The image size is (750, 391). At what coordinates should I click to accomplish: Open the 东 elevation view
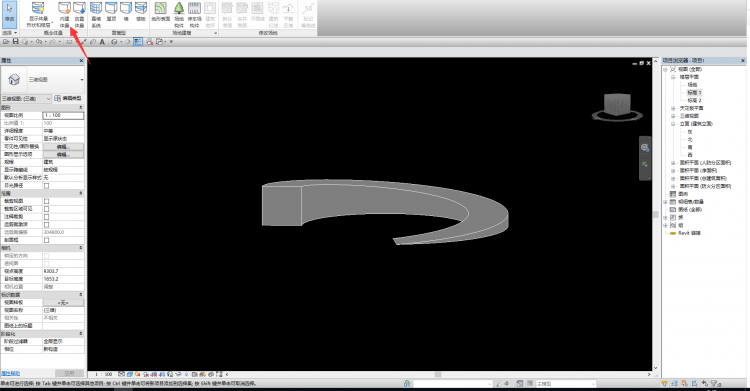(690, 132)
